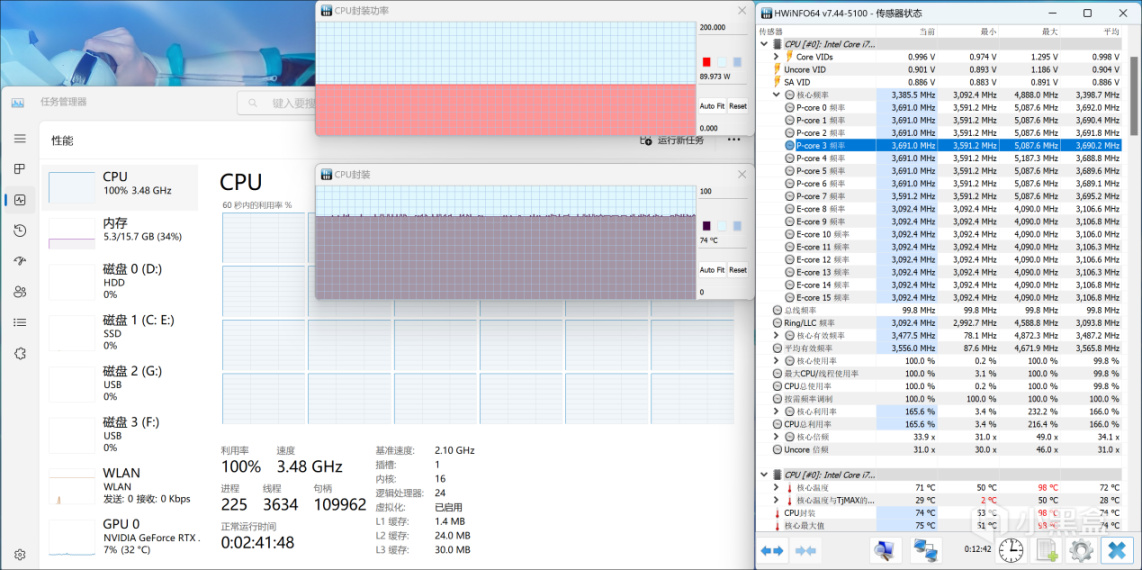Click Core VIDs lightning icon
The image size is (1142, 570).
[789, 56]
